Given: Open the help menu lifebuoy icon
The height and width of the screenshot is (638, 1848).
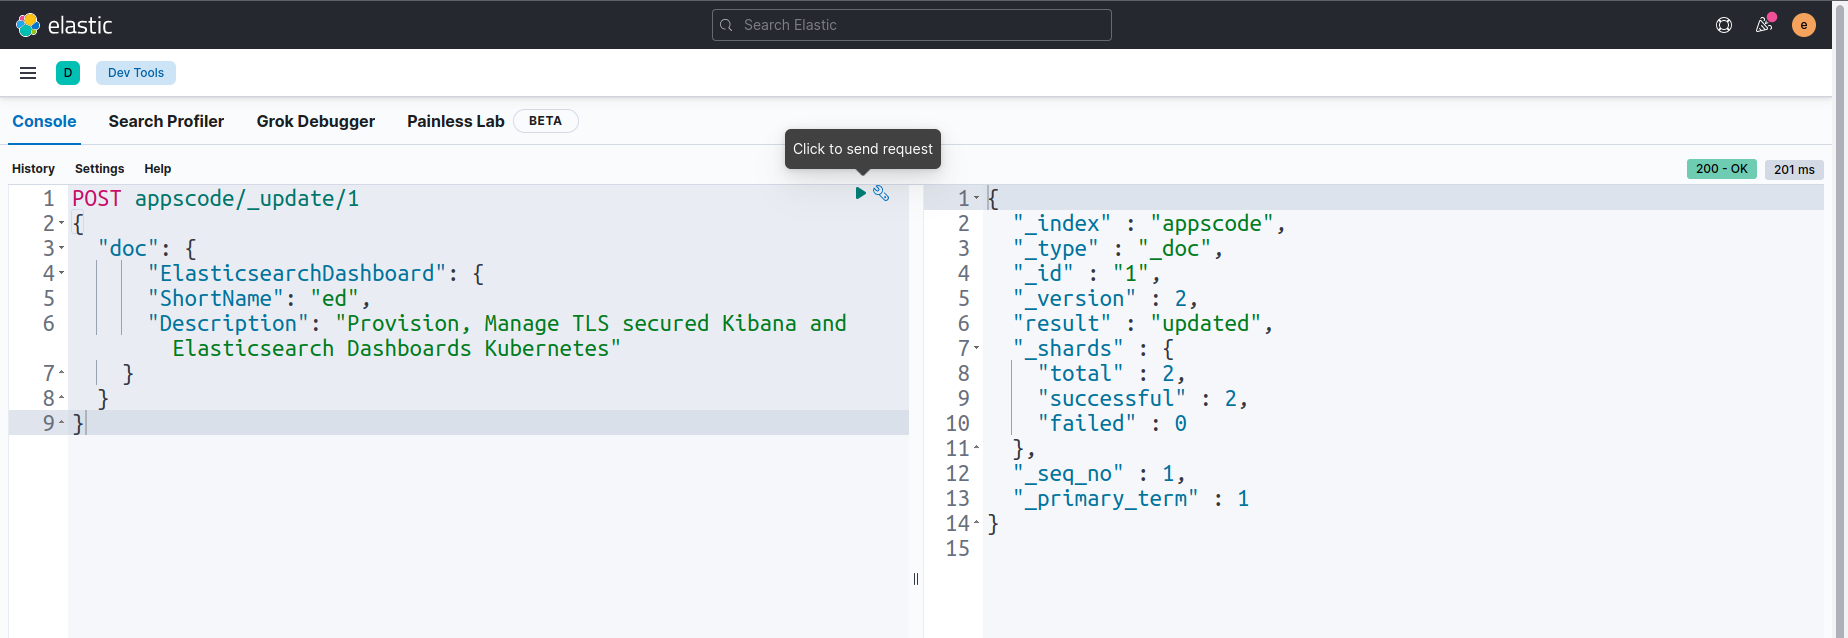Looking at the screenshot, I should click(x=1724, y=25).
